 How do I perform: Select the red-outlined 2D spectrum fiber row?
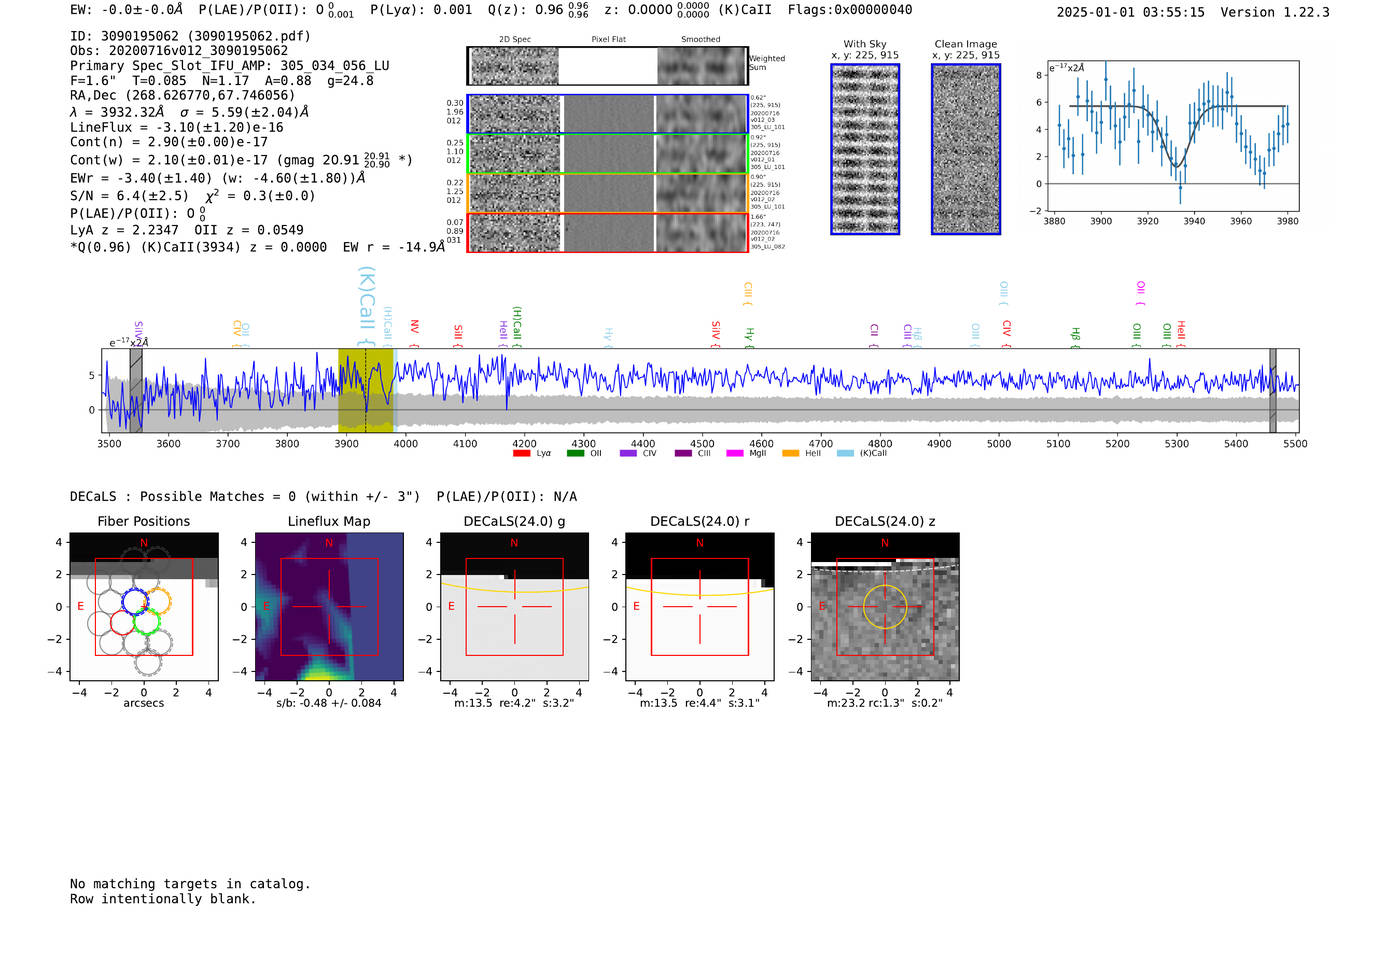point(607,232)
